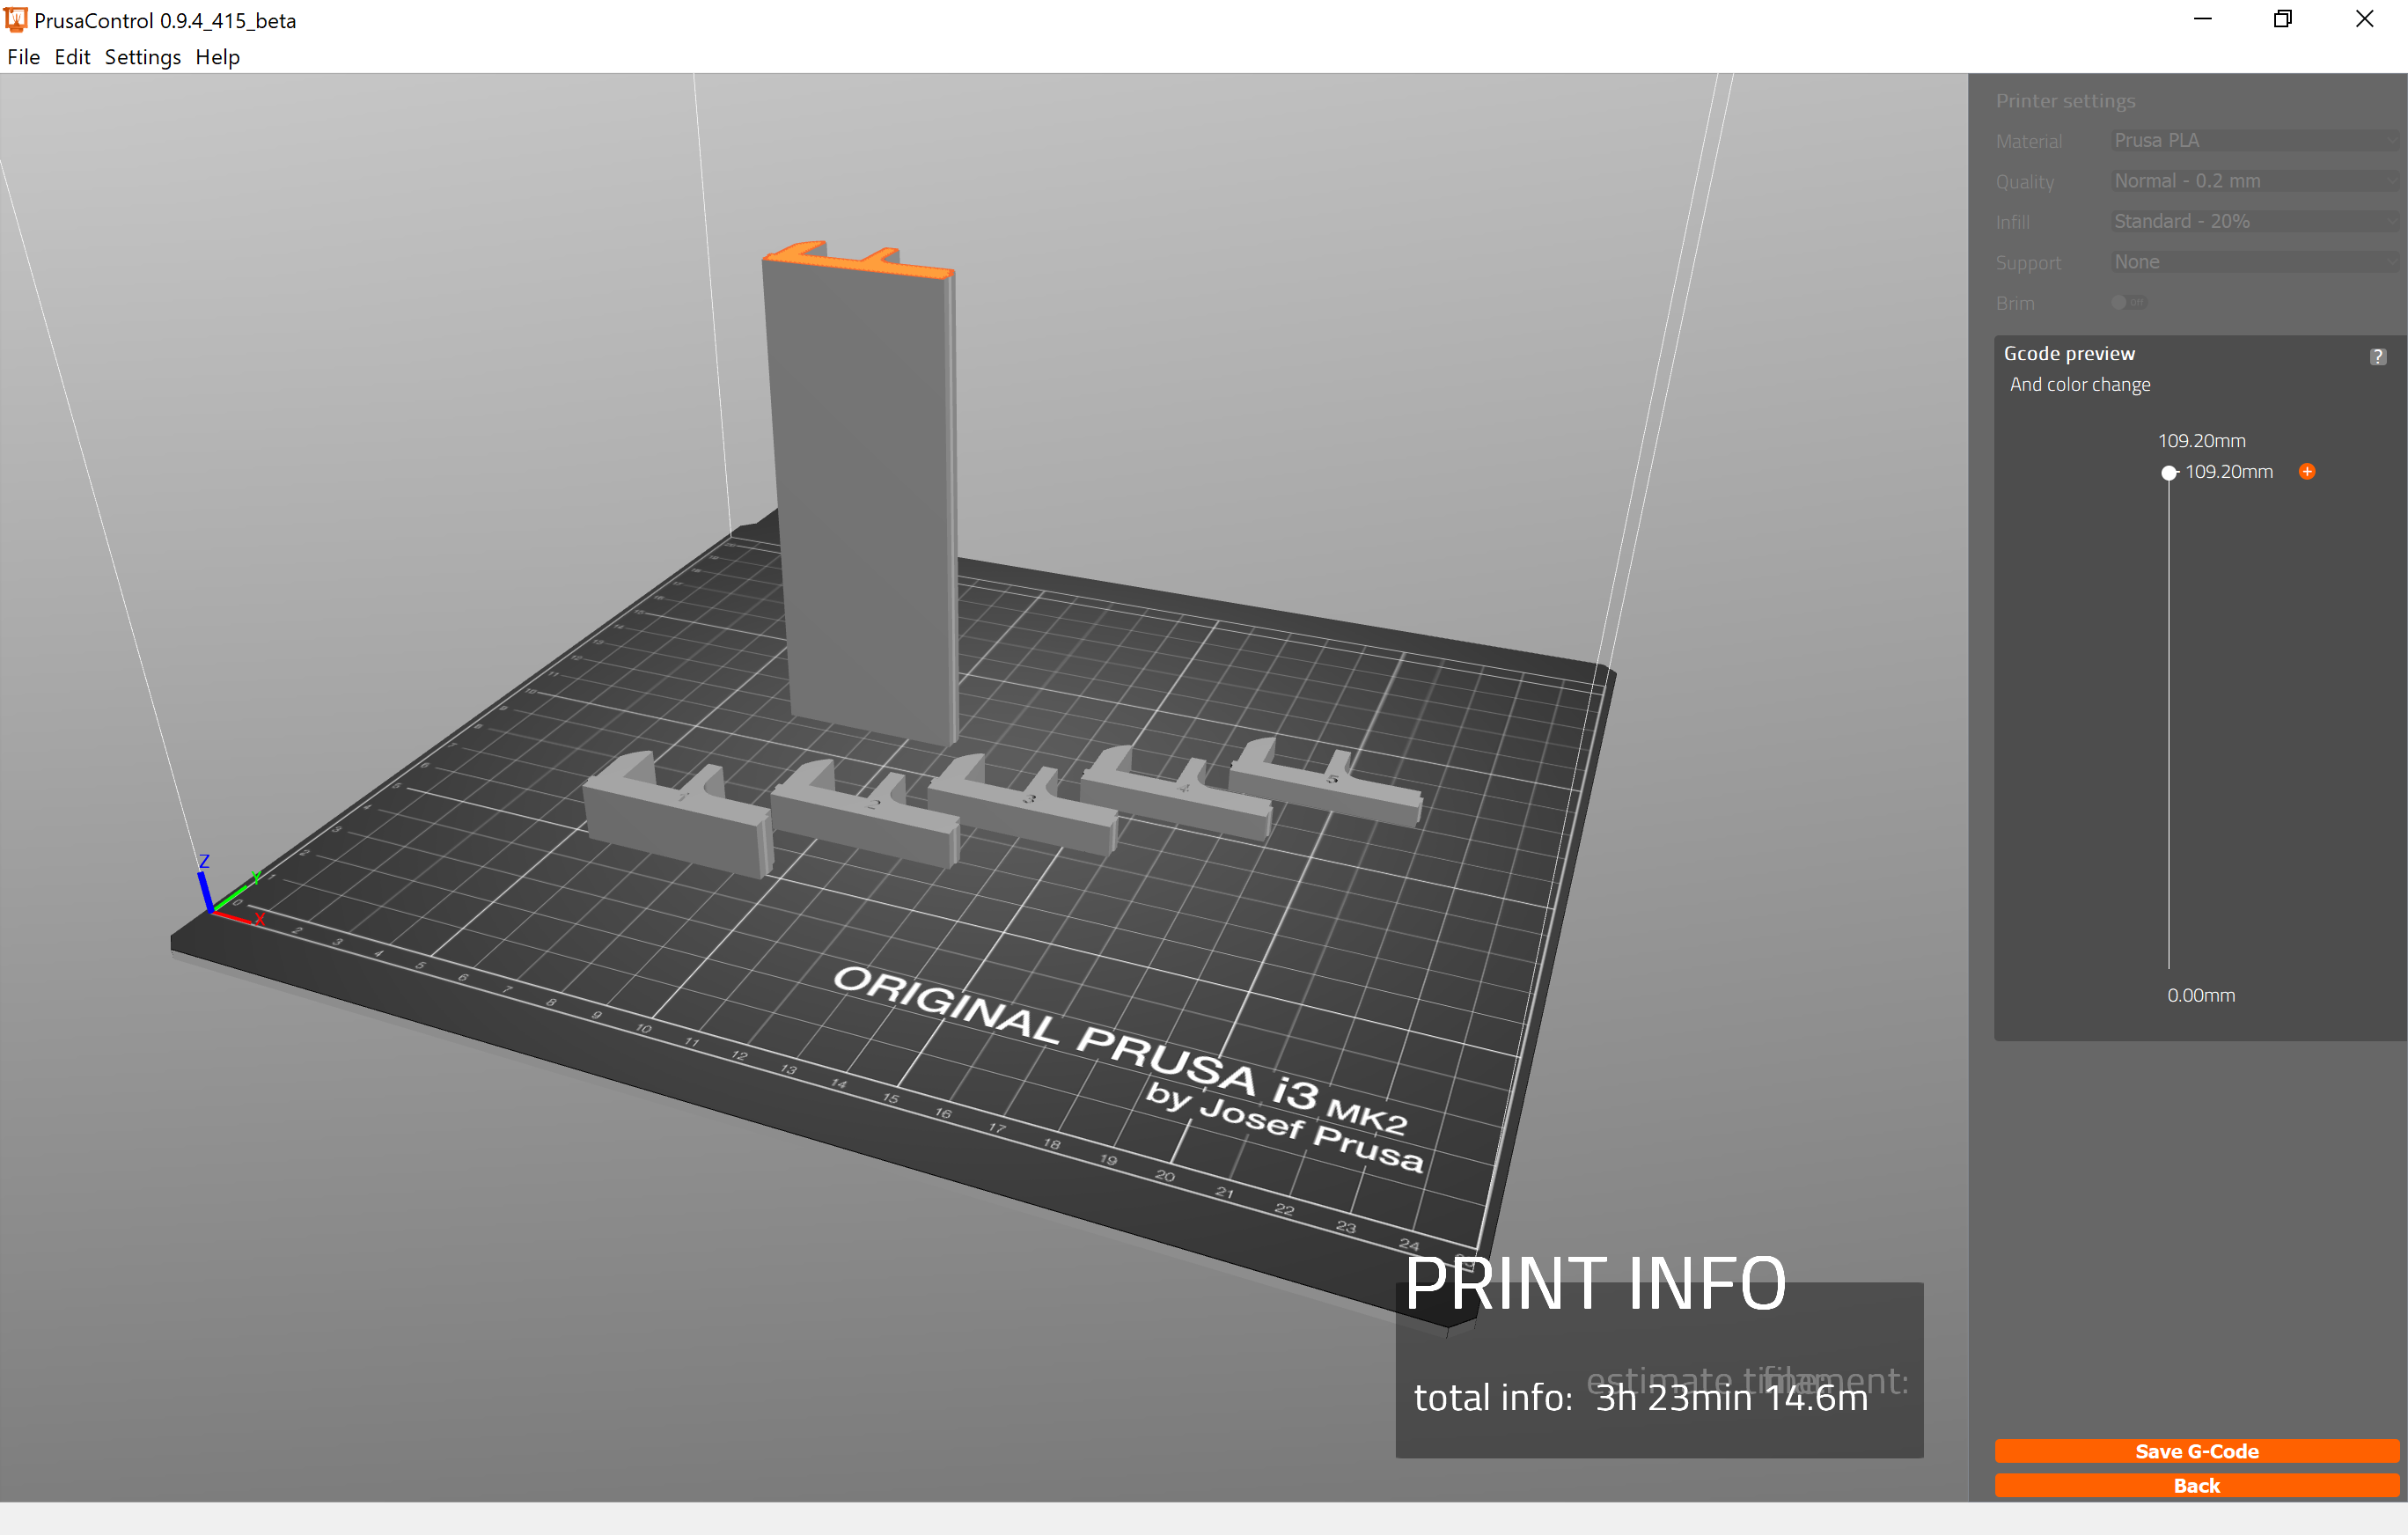Open the Material dropdown showing Prusa PLA
This screenshot has height=1535, width=2408.
[x=2253, y=141]
